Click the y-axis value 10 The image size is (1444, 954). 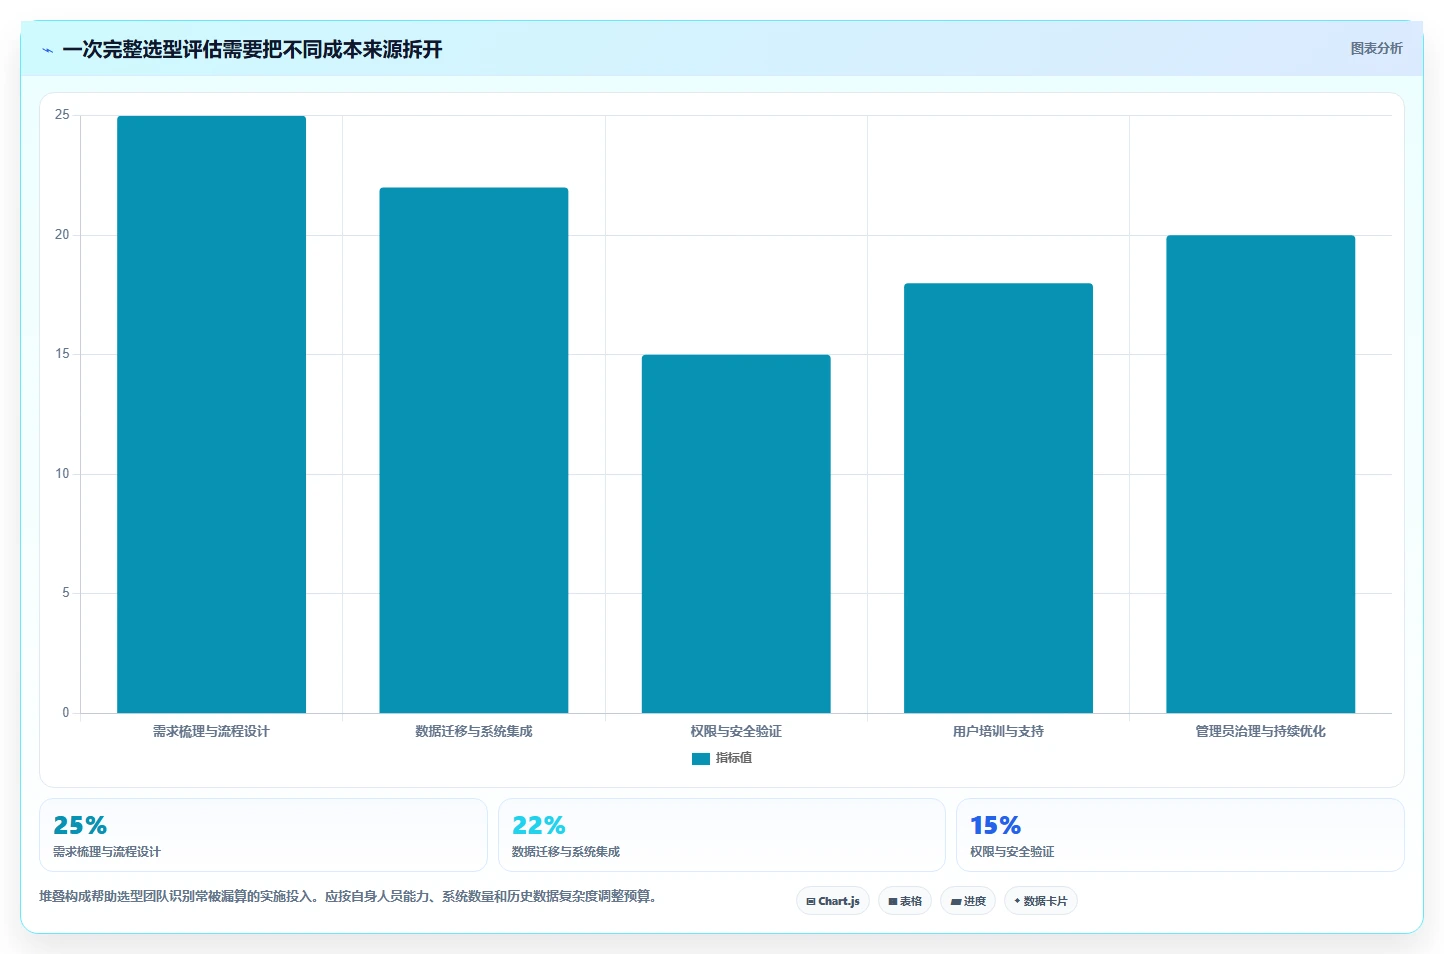(62, 474)
